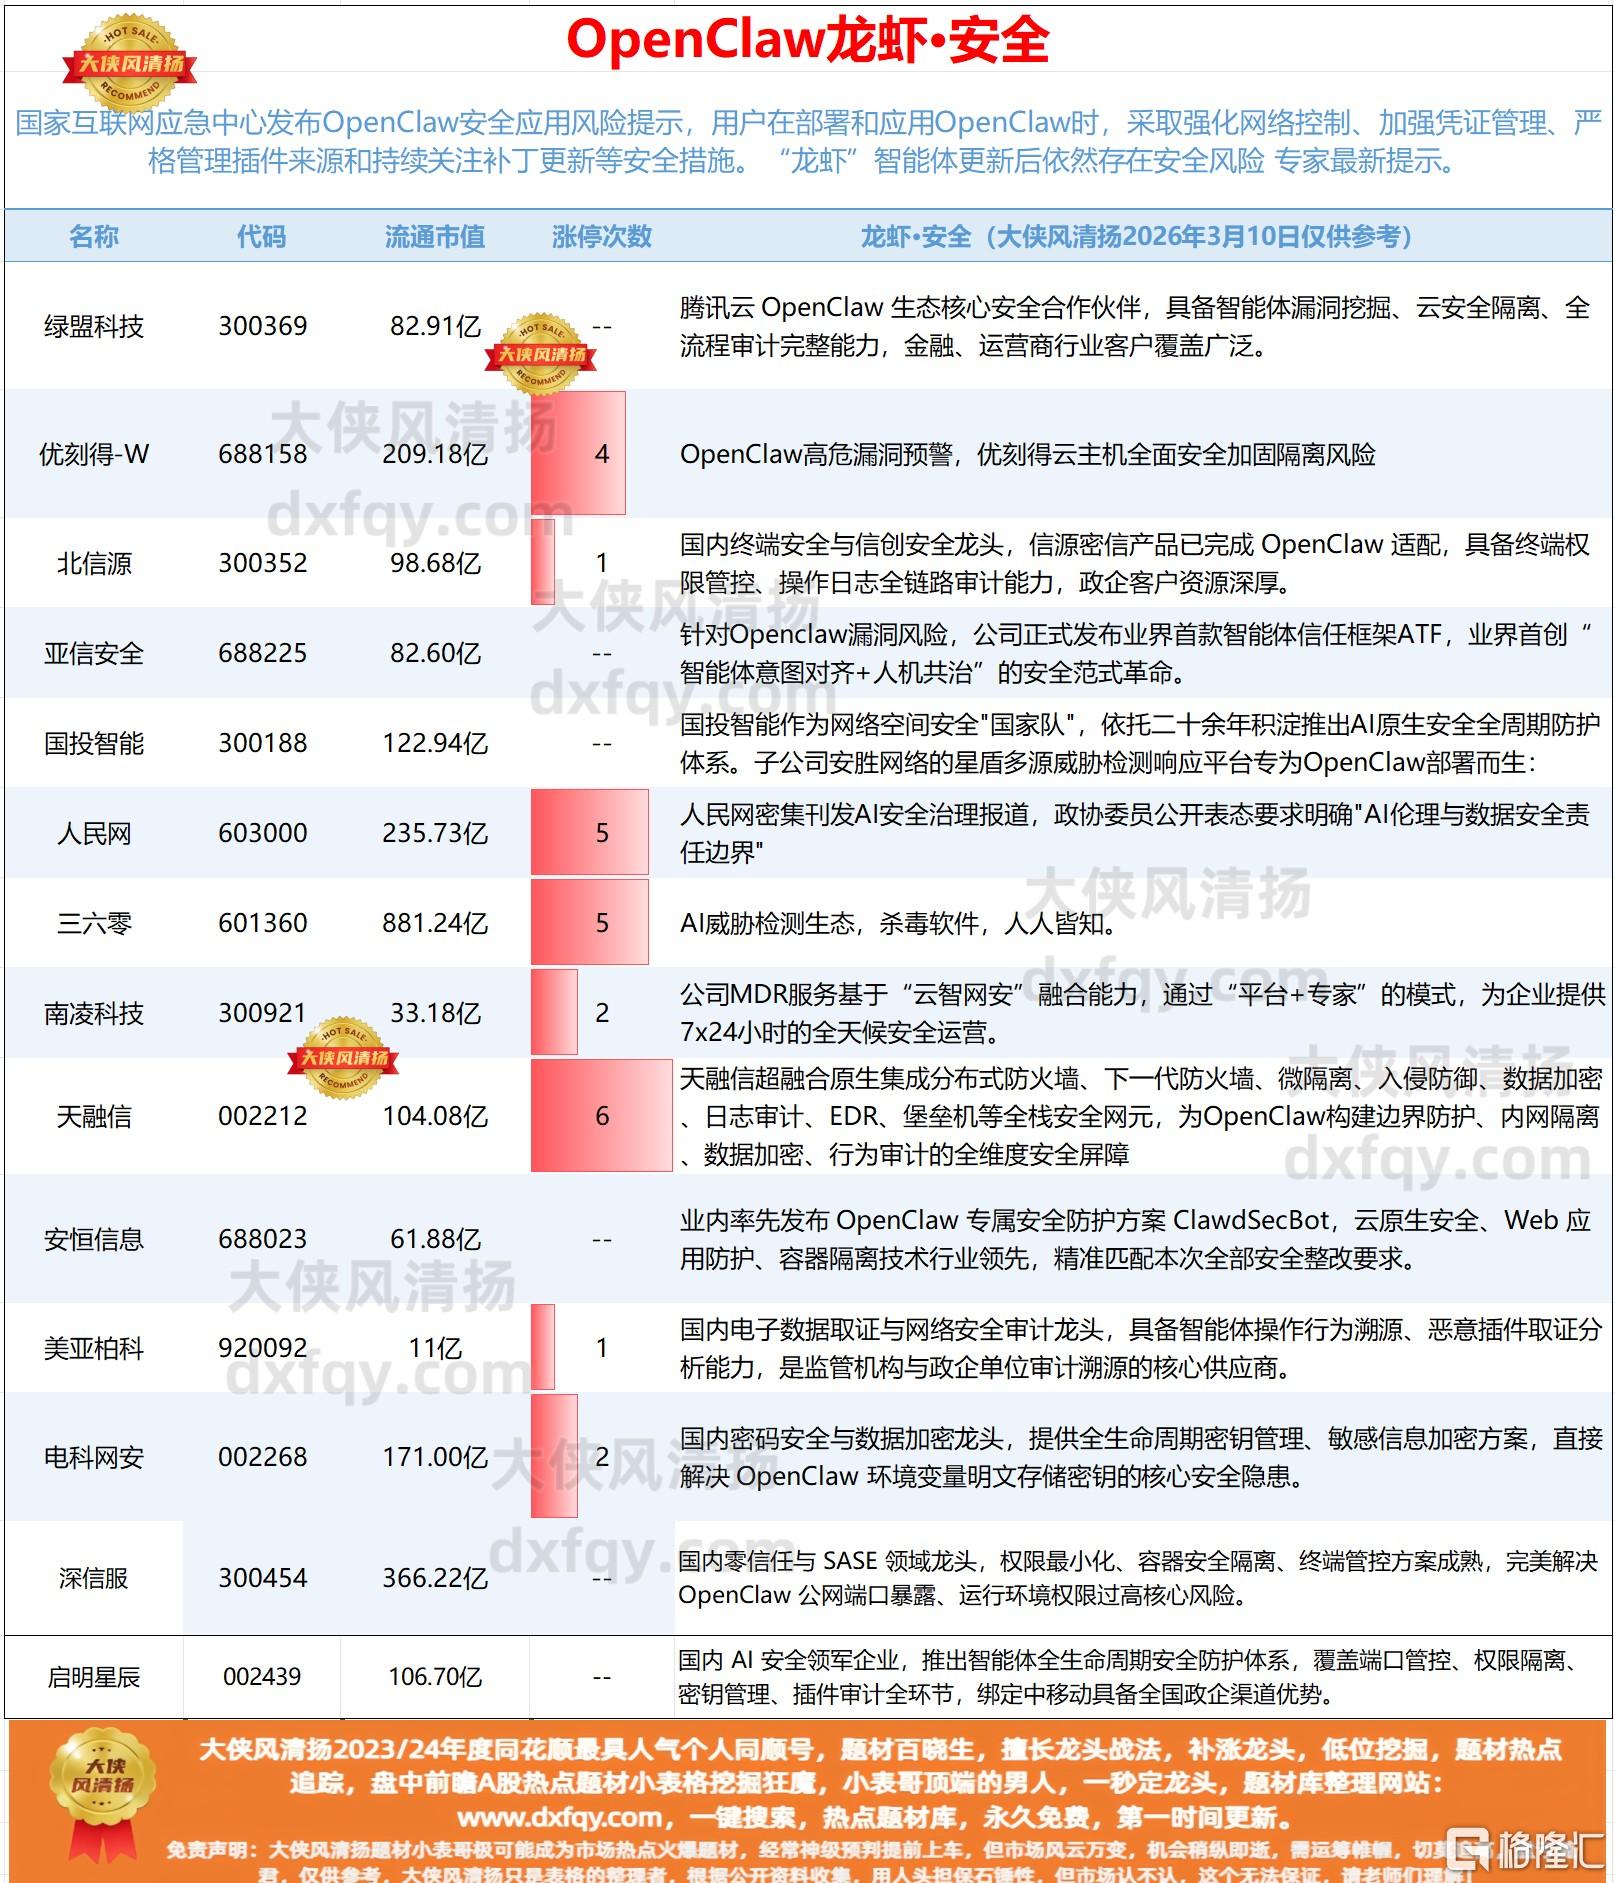This screenshot has width=1615, height=1883.
Task: Click 天融信 limit-up count bar 6
Action: point(602,1115)
